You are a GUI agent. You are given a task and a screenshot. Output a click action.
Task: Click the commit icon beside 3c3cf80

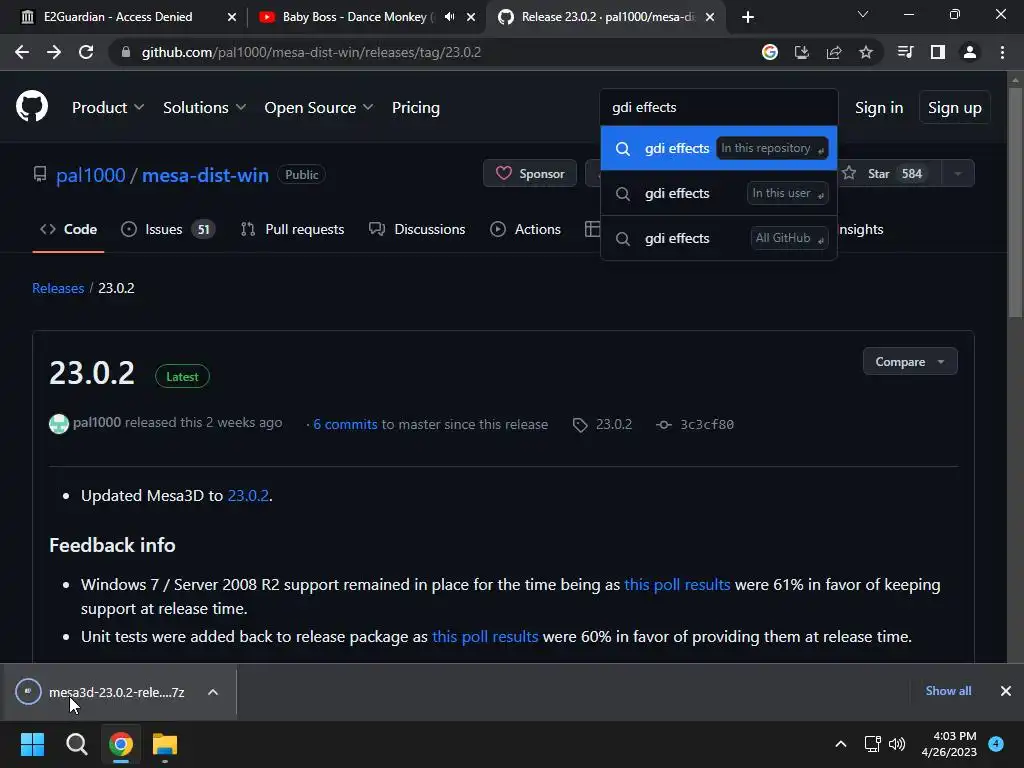(x=664, y=425)
